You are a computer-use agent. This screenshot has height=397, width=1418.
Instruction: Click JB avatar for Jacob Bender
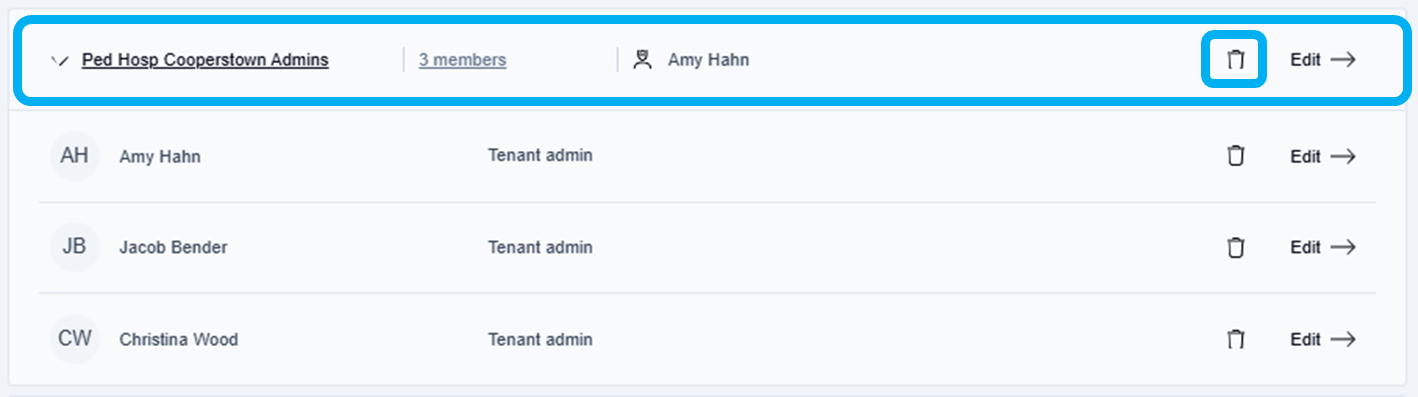tap(75, 247)
